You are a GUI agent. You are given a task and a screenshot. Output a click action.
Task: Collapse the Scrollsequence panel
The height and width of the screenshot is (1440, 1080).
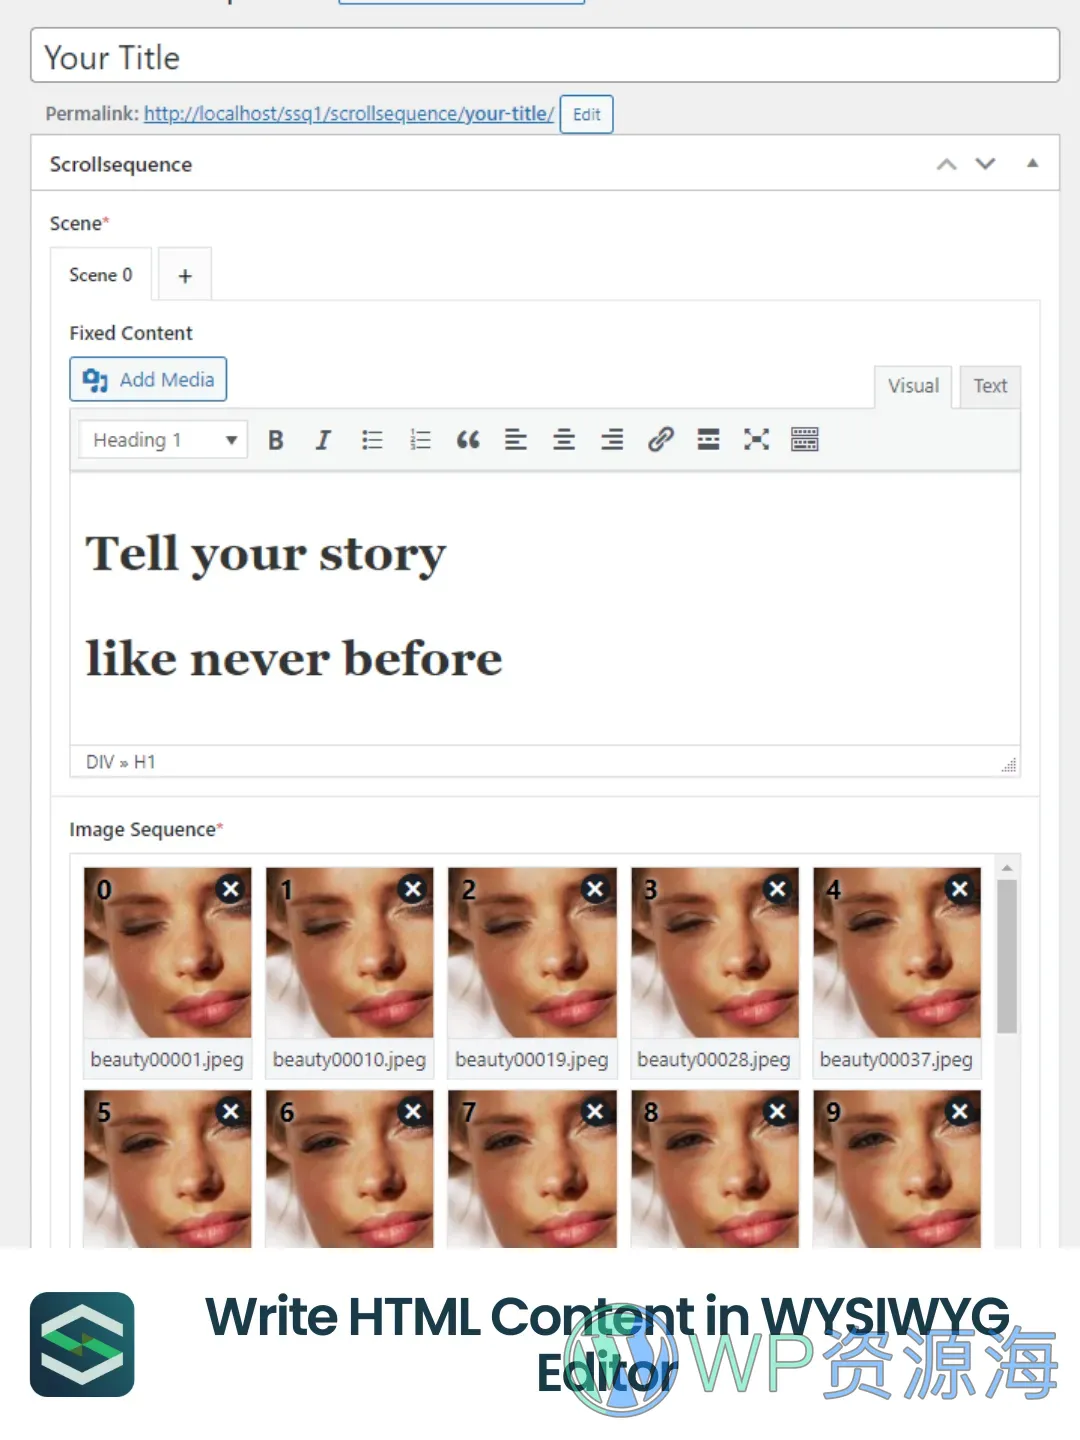point(1032,163)
